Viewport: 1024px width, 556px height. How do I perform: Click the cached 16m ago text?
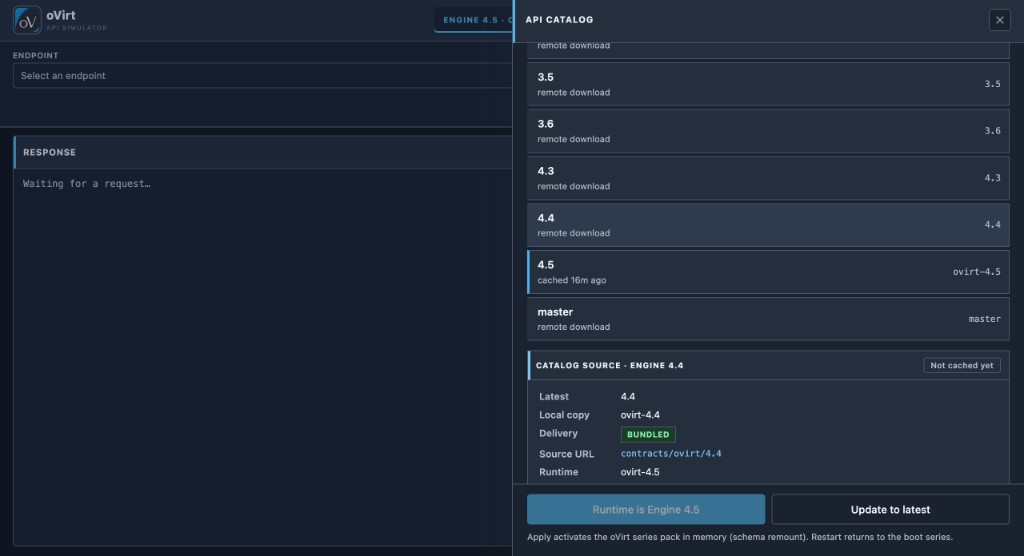571,280
